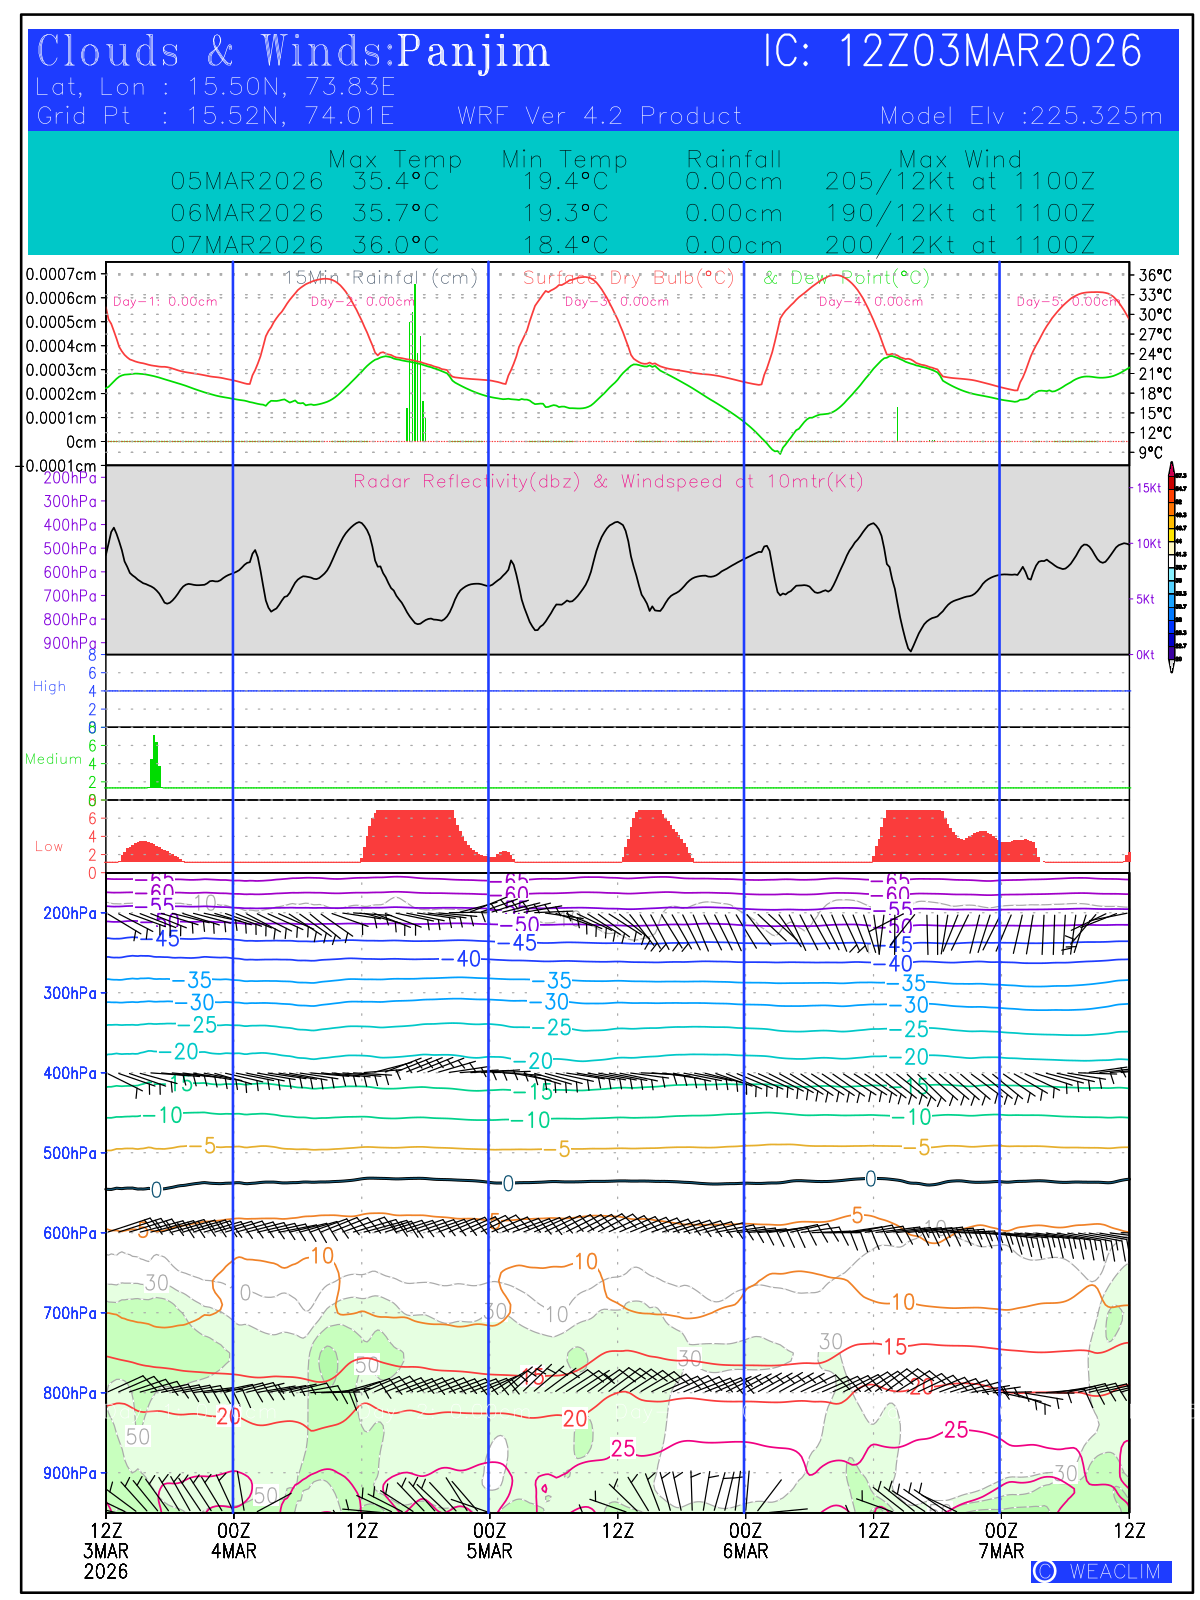Screen dimensions: 1200x1600
Task: Click the 00Z 5MAR time axis label
Action: [489, 1541]
